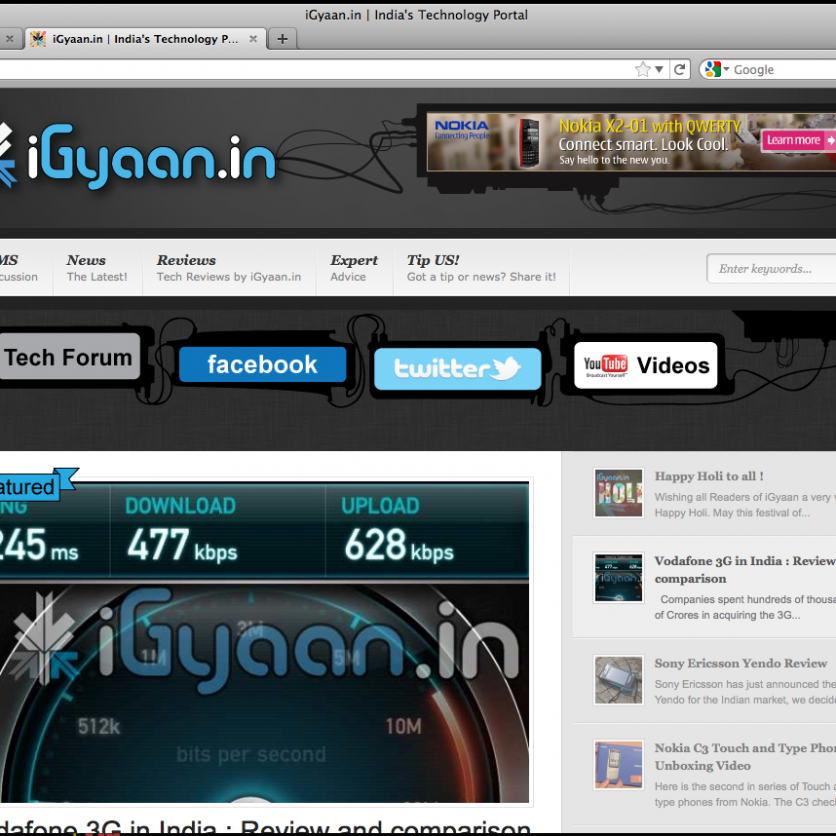Open the Tech Forum button
The height and width of the screenshot is (836, 836).
click(x=68, y=358)
